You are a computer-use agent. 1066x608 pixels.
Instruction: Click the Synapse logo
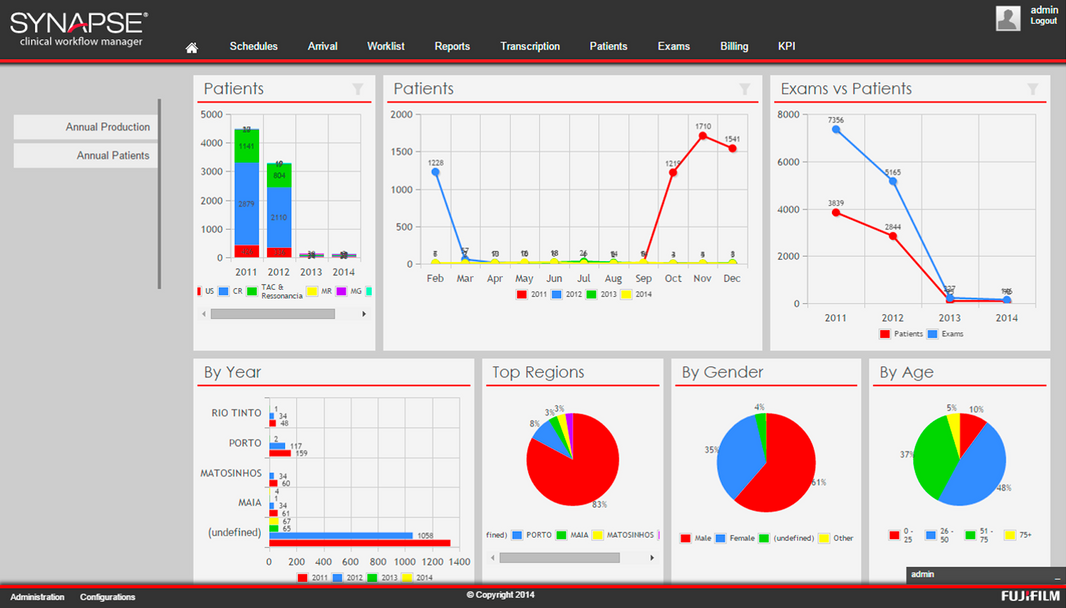tap(79, 26)
